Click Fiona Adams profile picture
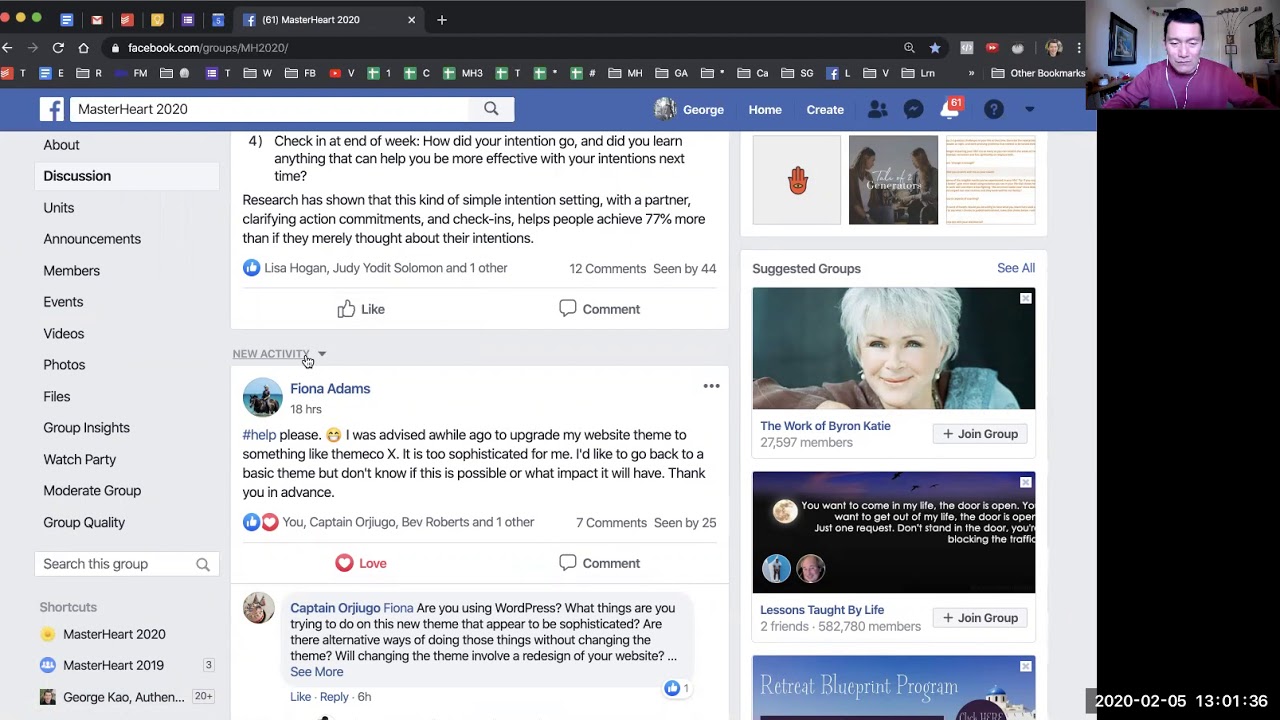 point(262,397)
